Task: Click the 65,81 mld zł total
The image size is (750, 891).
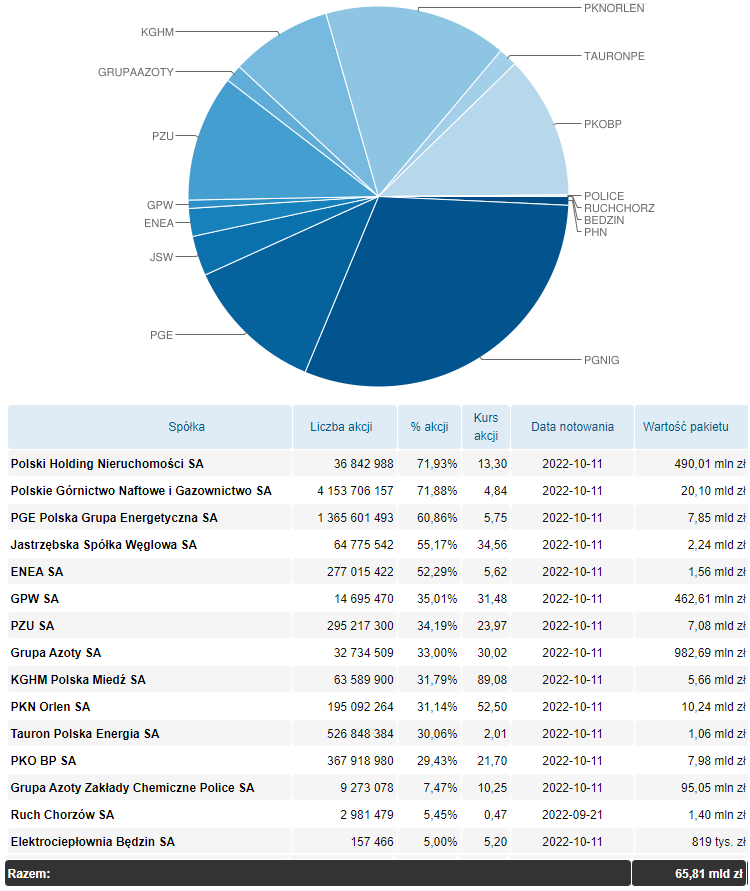Action: coord(709,874)
